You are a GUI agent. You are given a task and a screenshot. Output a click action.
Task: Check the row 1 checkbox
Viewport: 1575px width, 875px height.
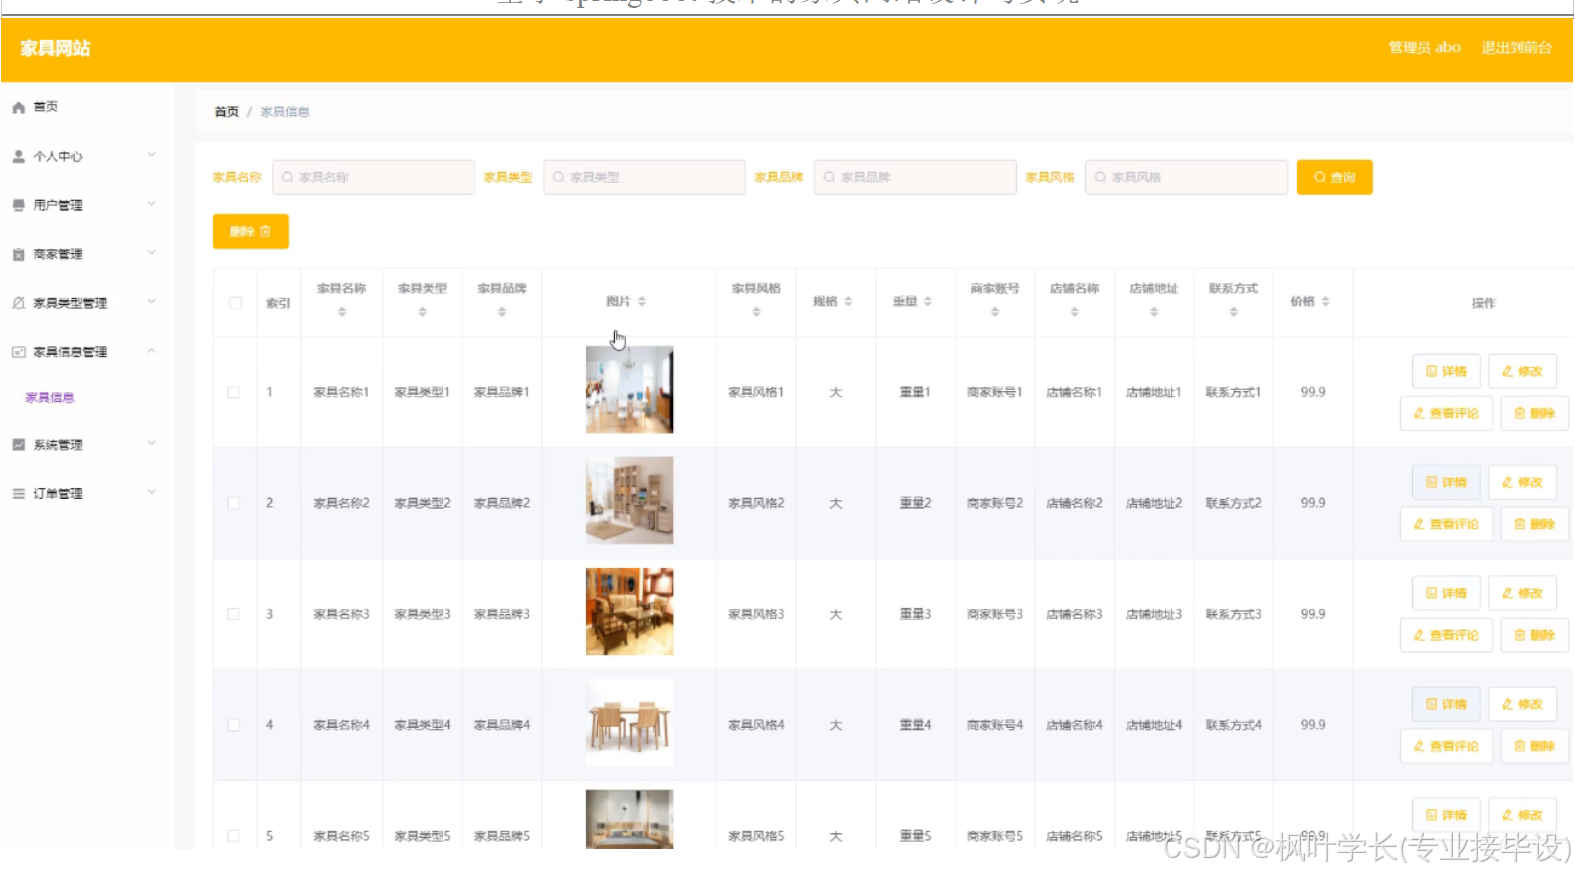(233, 392)
